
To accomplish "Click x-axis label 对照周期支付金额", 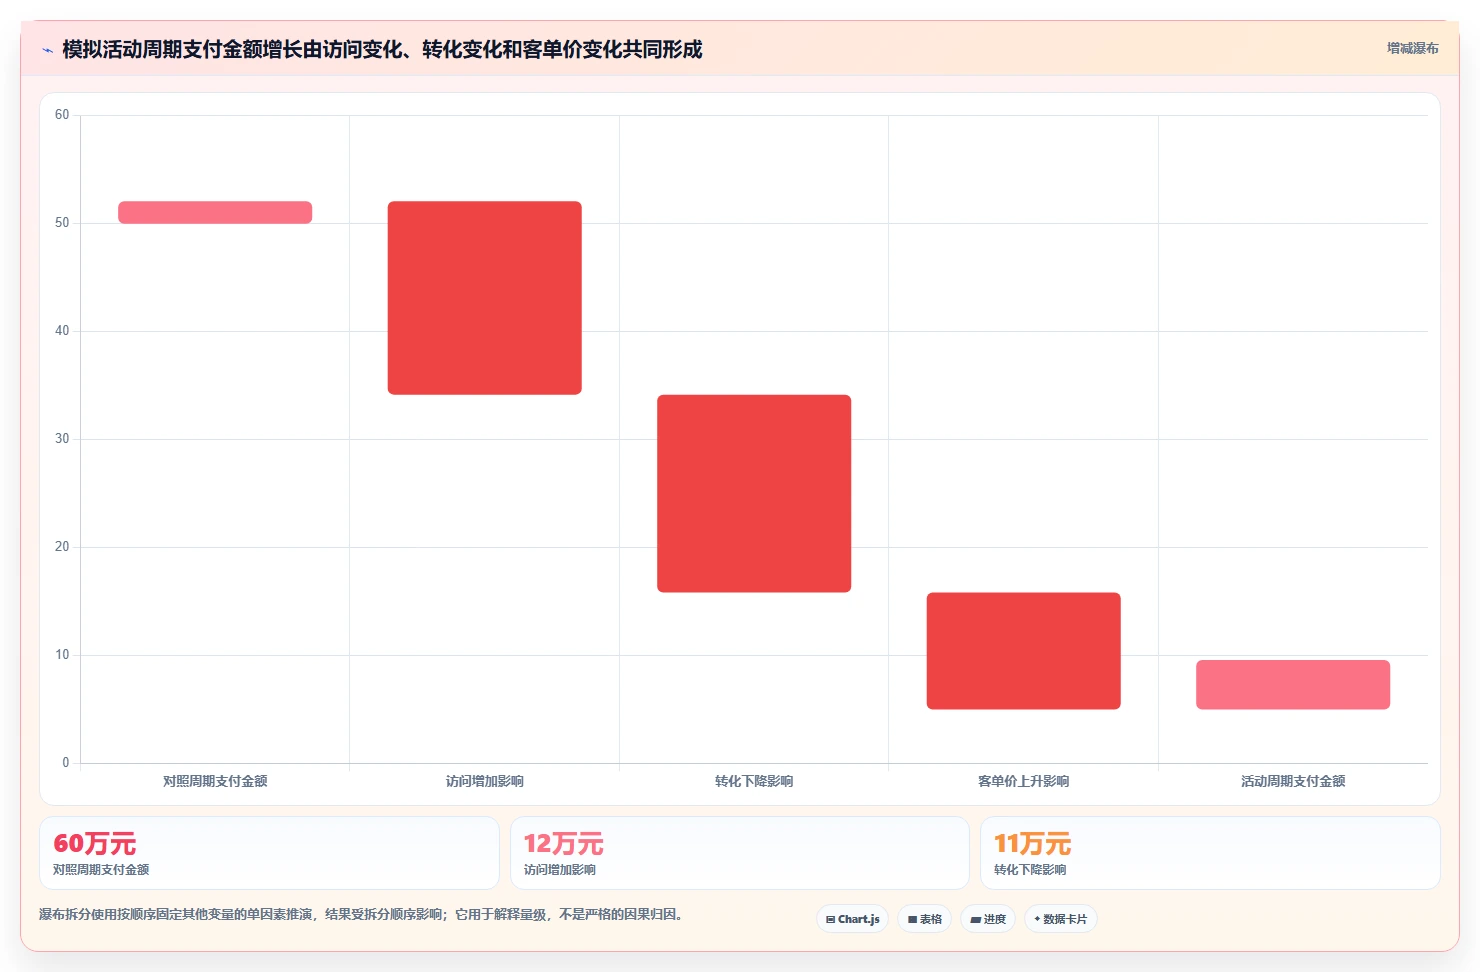I will point(215,781).
